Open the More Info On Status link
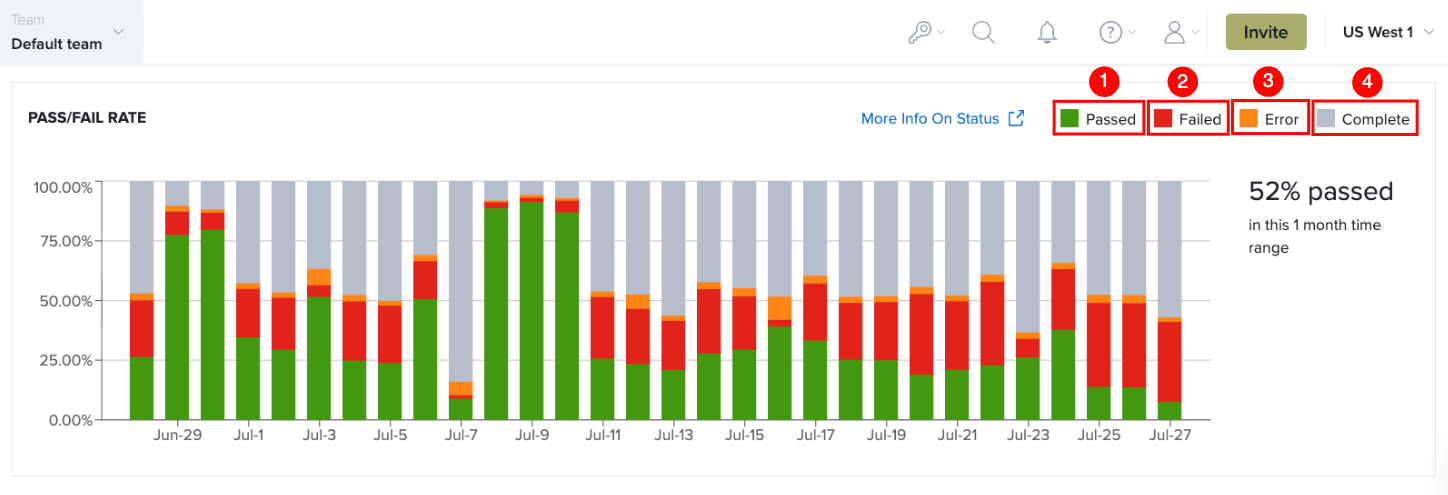This screenshot has width=1448, height=495. [930, 118]
